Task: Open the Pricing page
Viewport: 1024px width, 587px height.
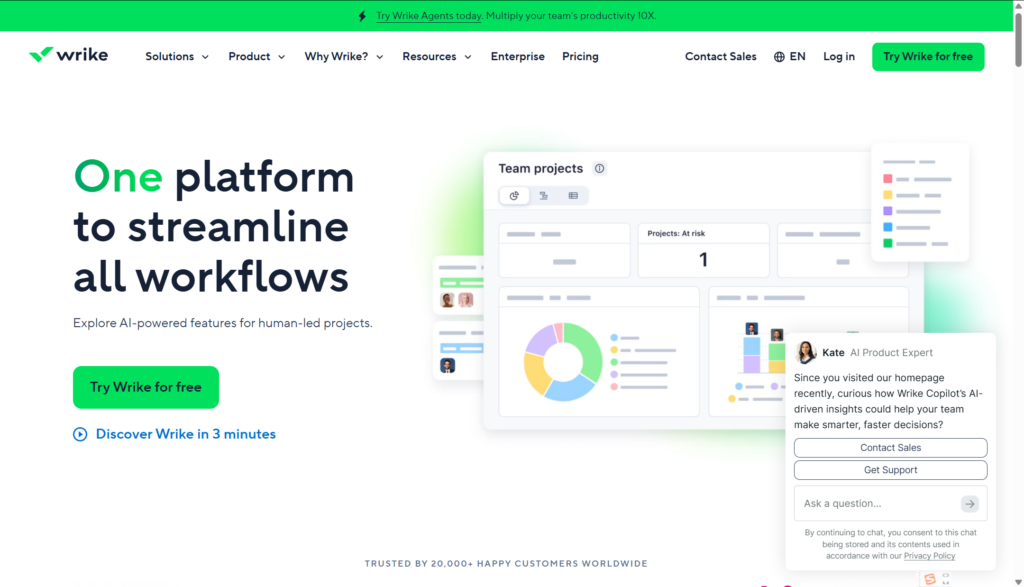Action: [x=580, y=57]
